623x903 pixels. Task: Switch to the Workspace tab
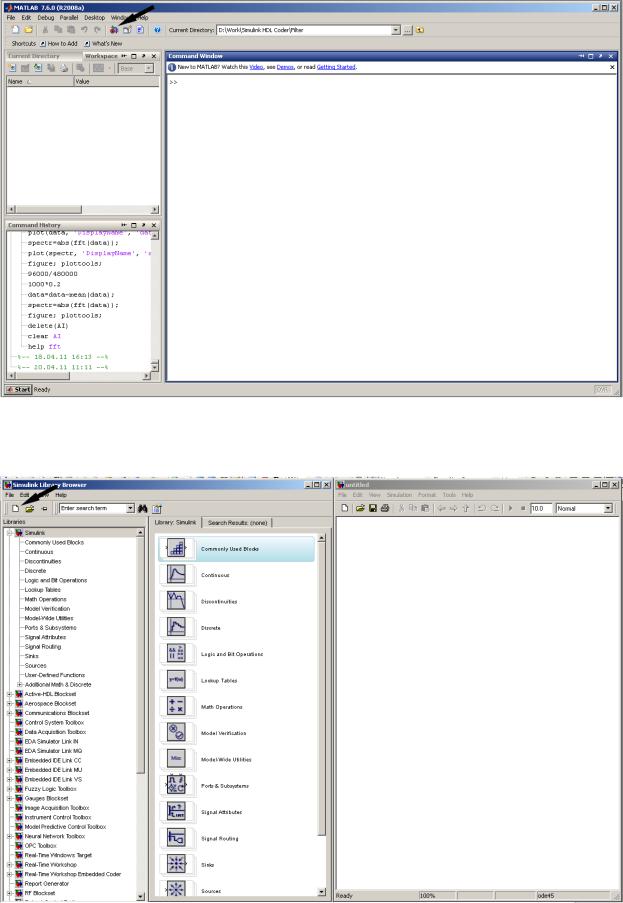[x=101, y=56]
